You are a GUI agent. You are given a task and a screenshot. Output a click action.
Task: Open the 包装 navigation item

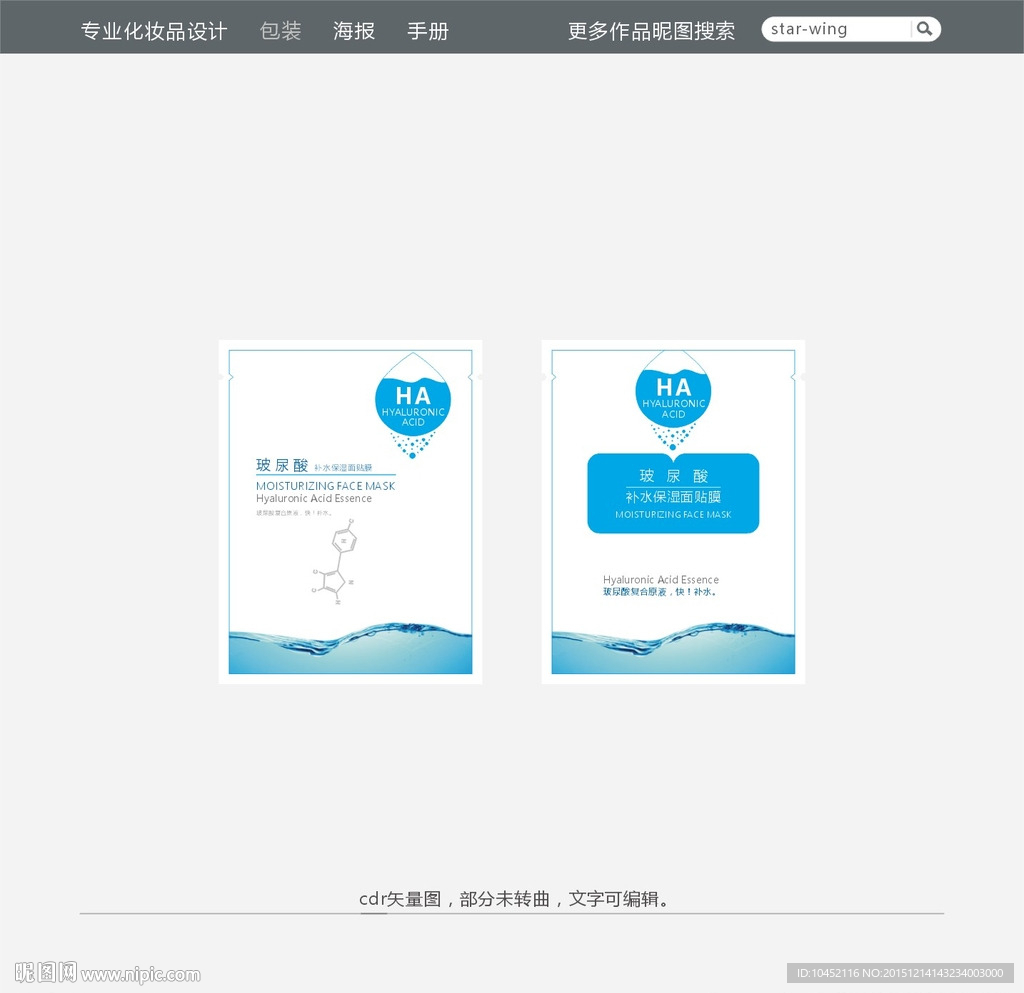(279, 30)
